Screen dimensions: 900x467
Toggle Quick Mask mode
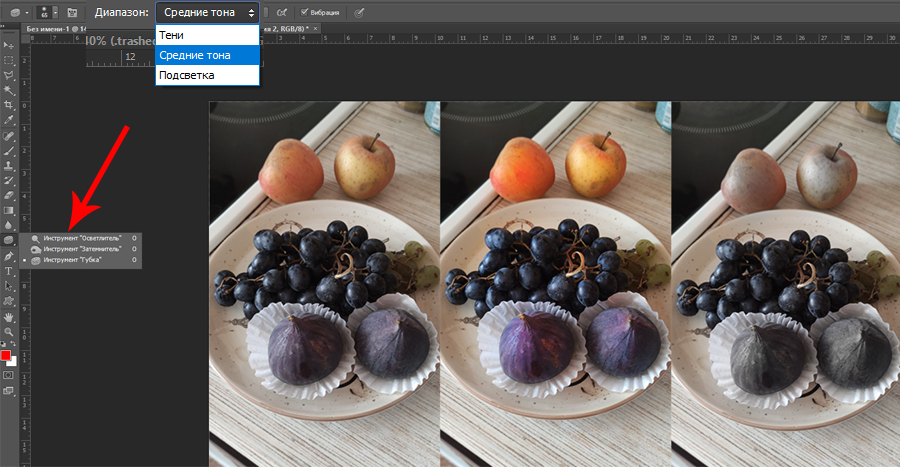click(8, 374)
